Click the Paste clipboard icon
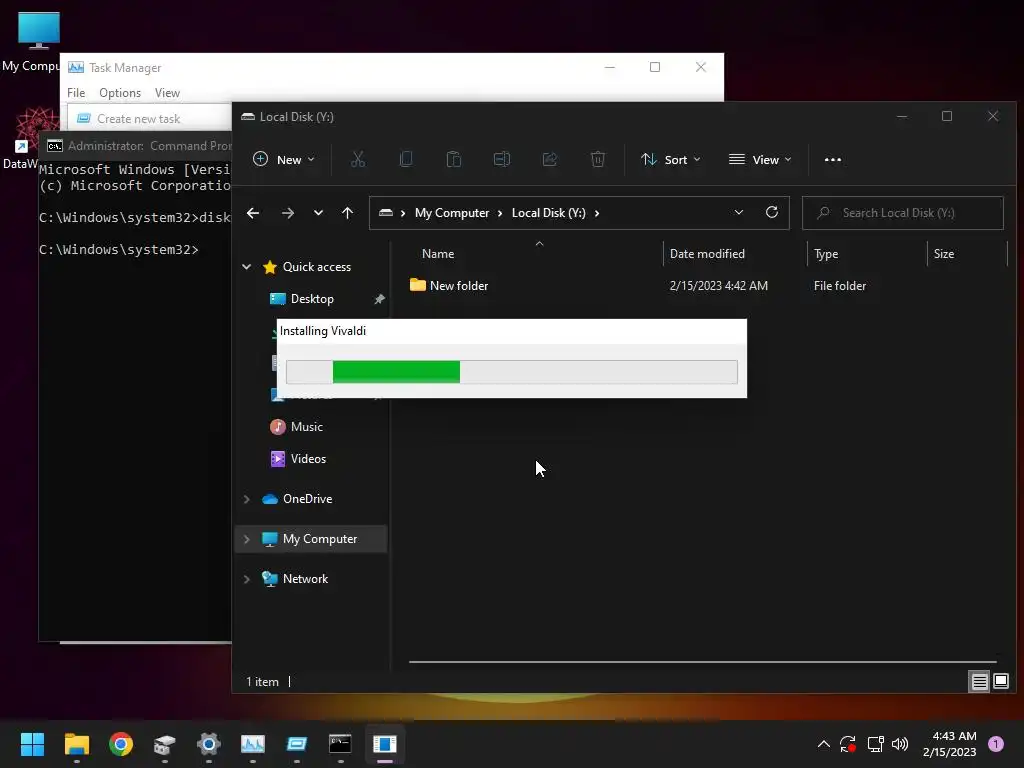Image resolution: width=1024 pixels, height=768 pixels. pos(454,159)
